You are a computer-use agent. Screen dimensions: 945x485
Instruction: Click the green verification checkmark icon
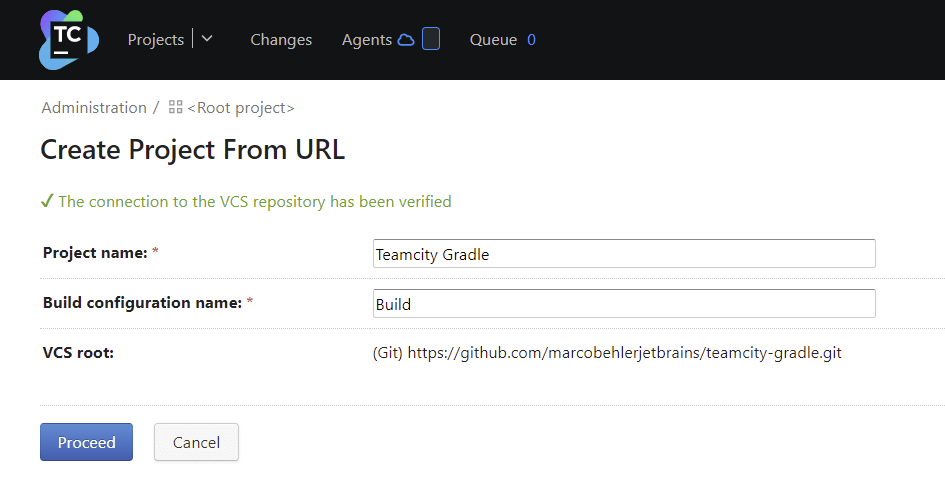tap(47, 202)
